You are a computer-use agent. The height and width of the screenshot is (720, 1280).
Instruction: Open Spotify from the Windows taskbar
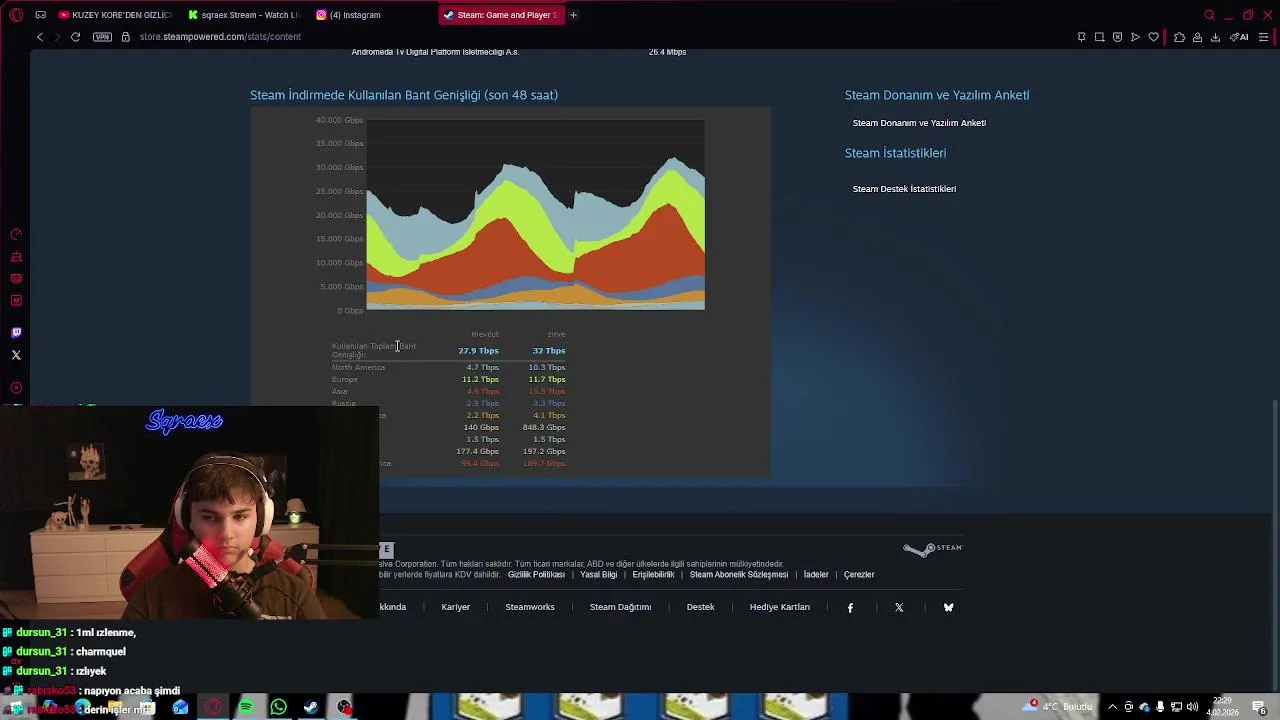coord(246,708)
